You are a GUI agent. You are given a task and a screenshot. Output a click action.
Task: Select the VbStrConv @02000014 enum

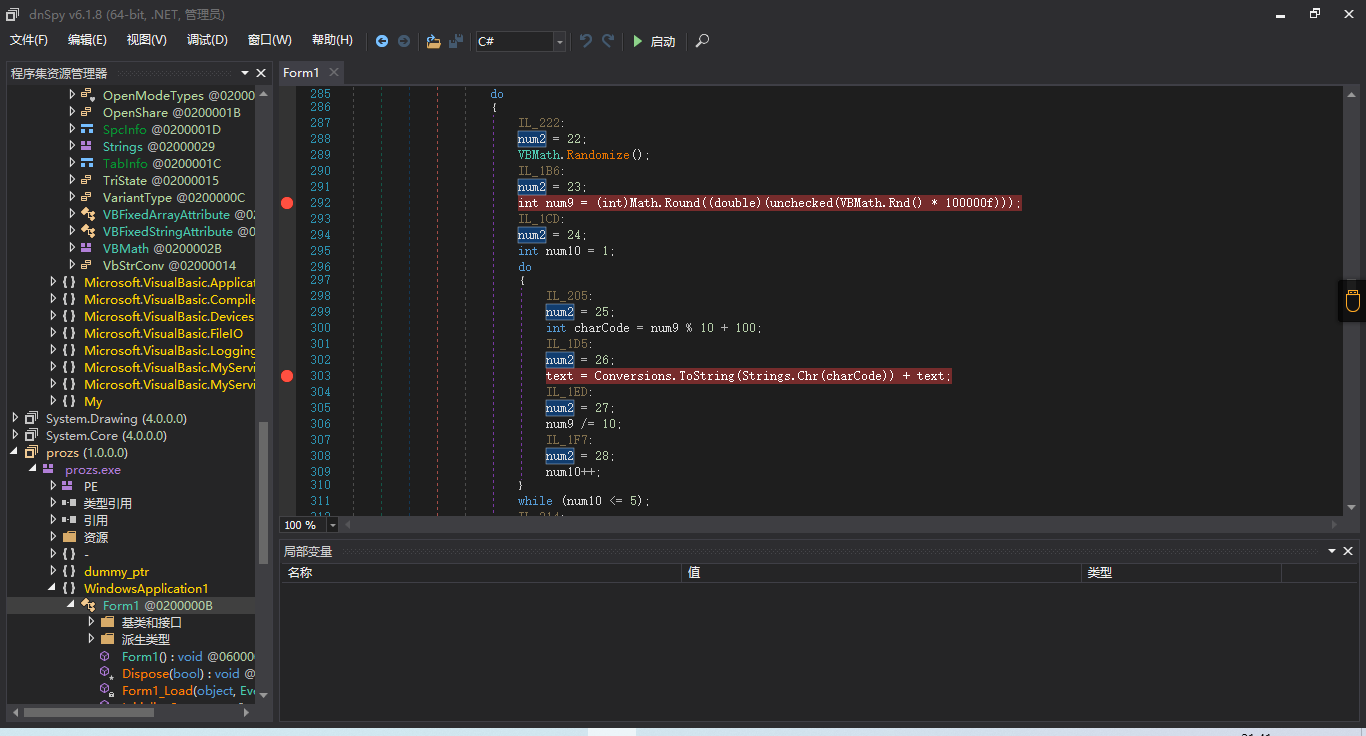[x=169, y=265]
